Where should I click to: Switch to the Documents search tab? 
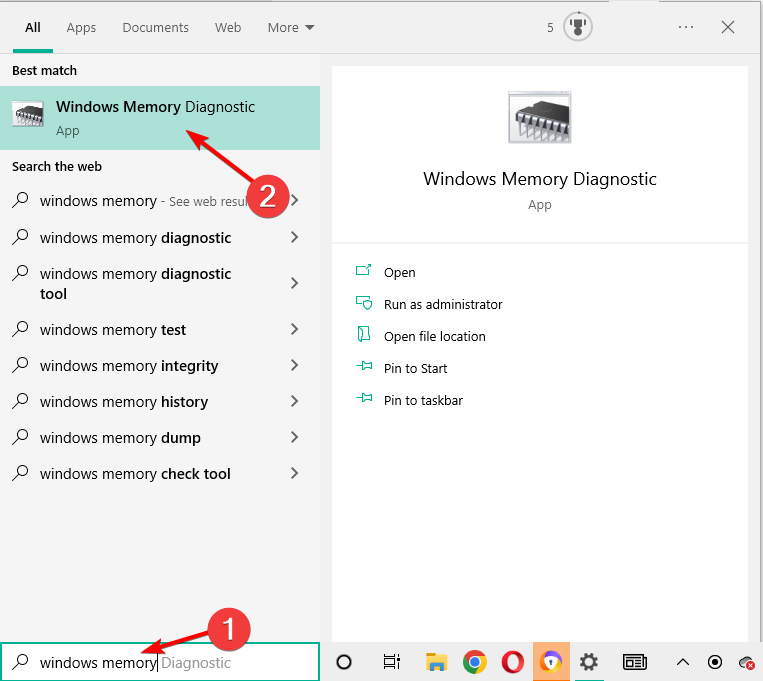click(x=155, y=28)
